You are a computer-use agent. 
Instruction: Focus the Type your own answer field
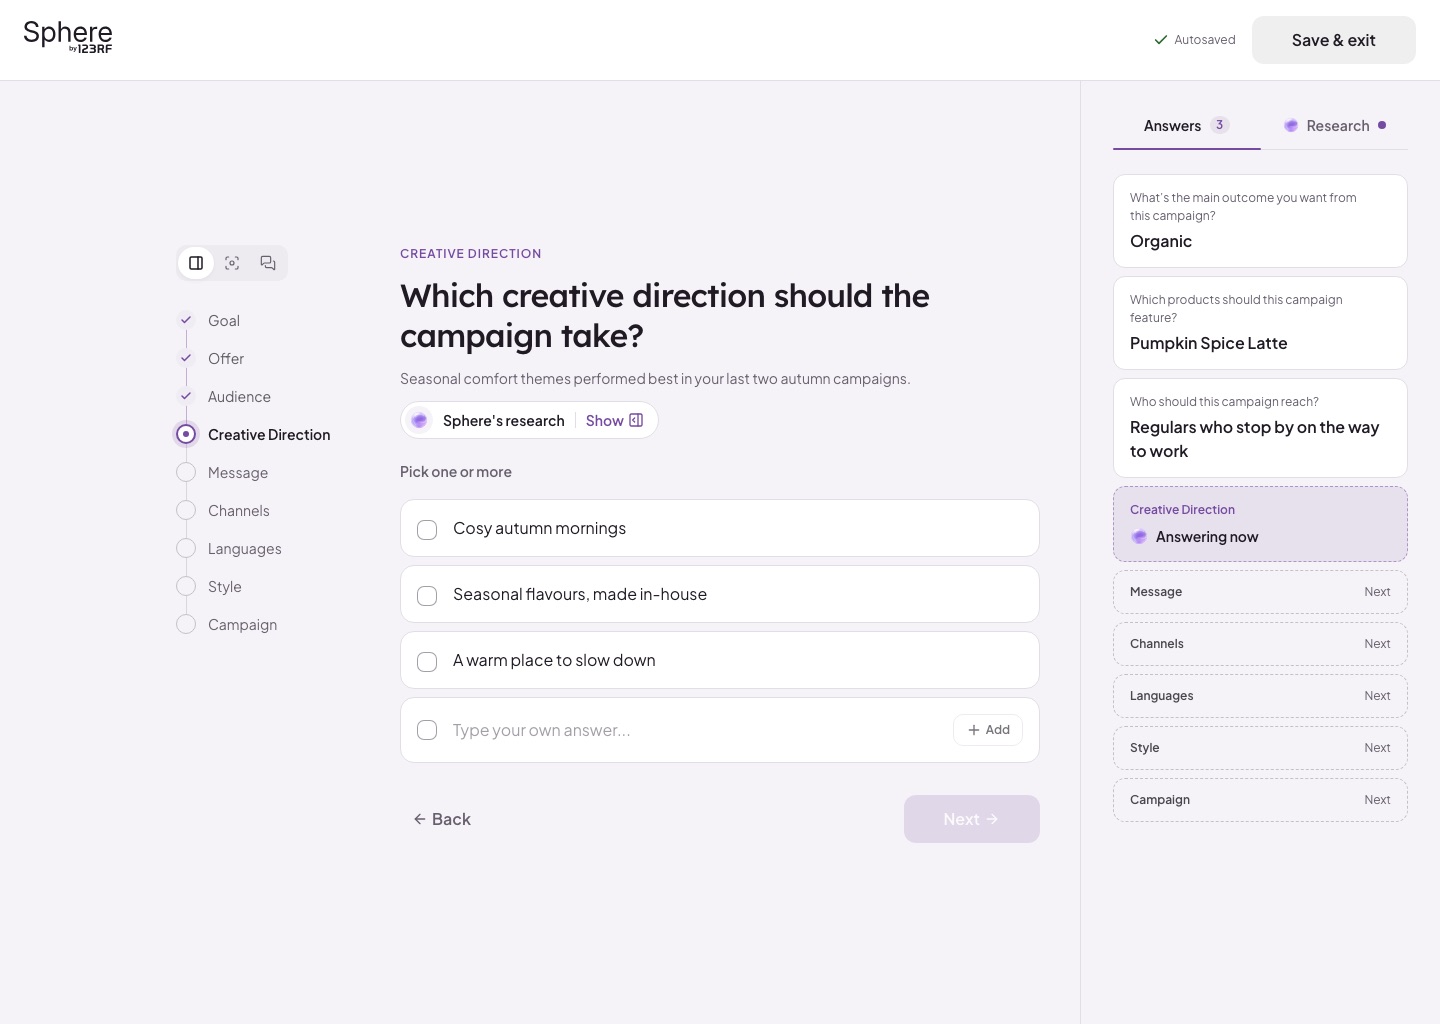tap(695, 730)
